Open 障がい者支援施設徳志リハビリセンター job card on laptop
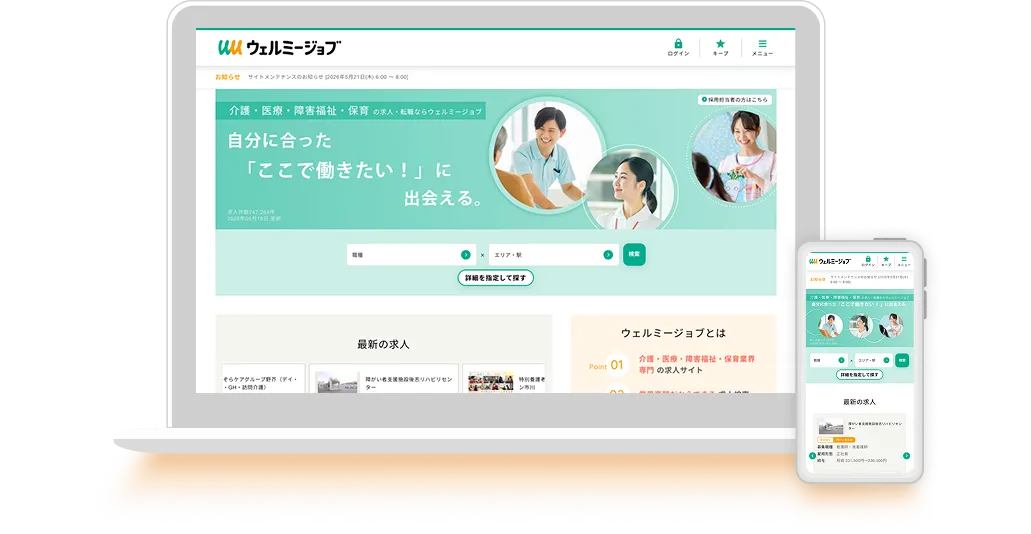The width and height of the screenshot is (1031, 534). (x=383, y=379)
